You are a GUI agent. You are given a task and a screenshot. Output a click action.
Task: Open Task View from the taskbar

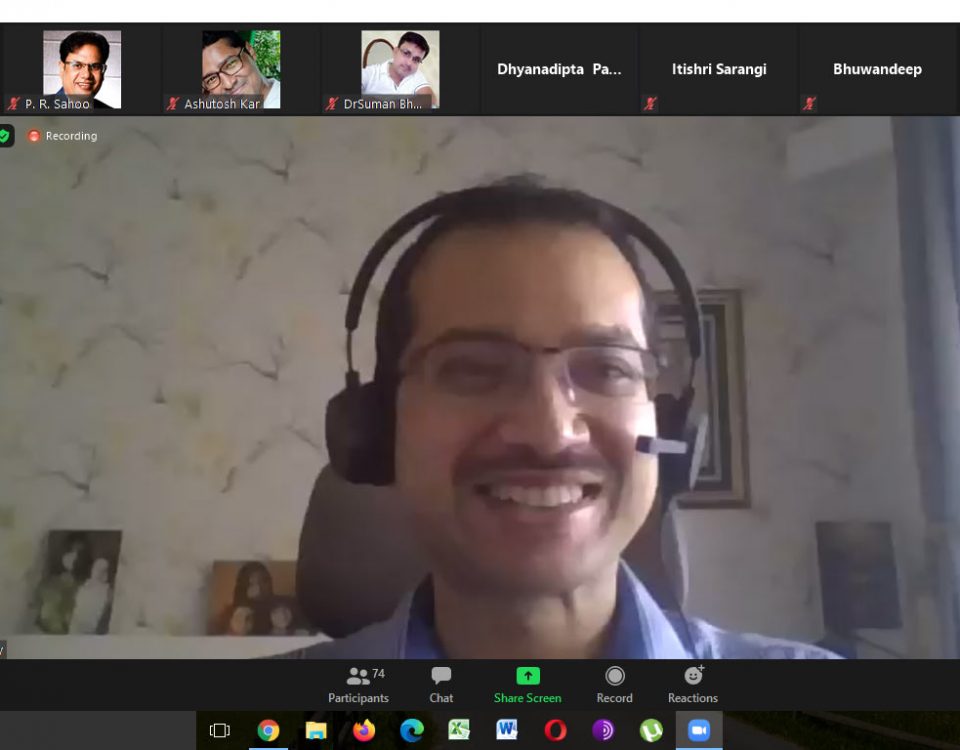tap(220, 731)
